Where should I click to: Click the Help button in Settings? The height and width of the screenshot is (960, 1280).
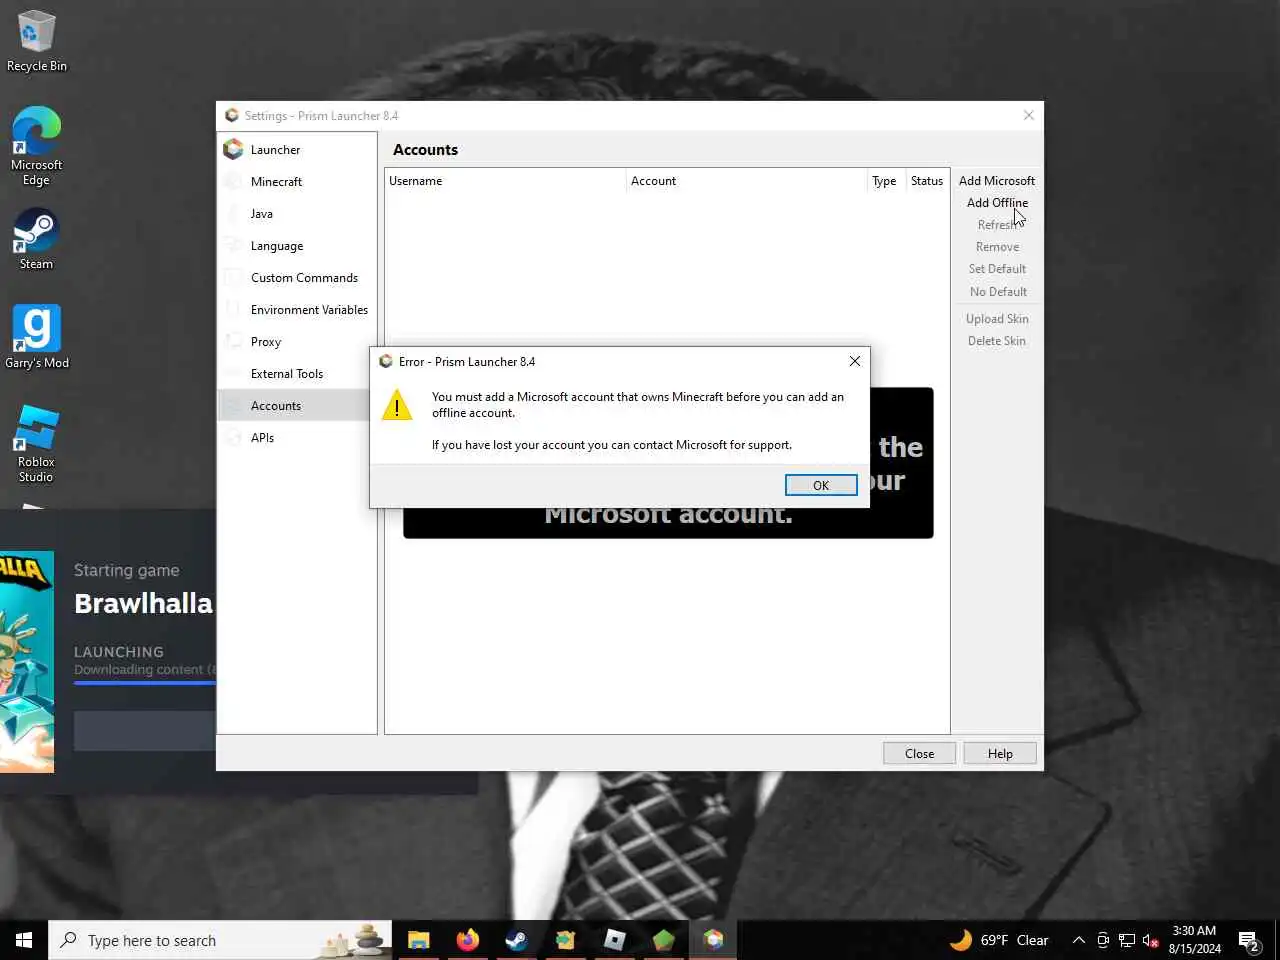(x=1000, y=754)
